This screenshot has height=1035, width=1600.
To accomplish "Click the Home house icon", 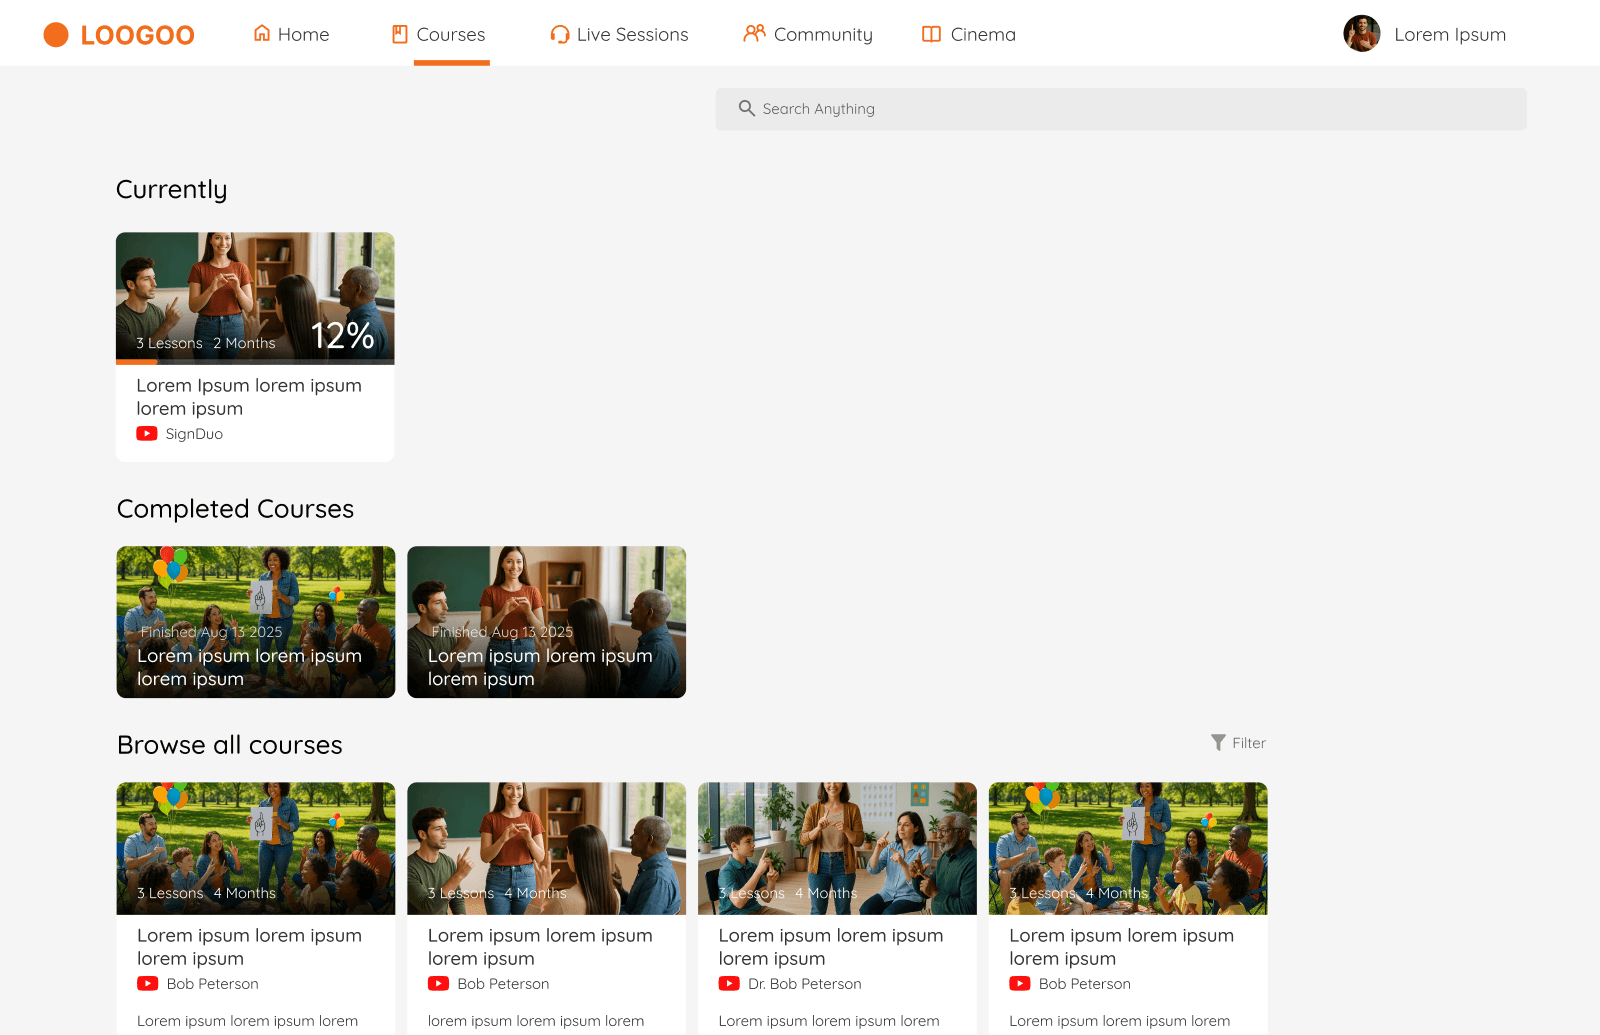I will coord(262,33).
